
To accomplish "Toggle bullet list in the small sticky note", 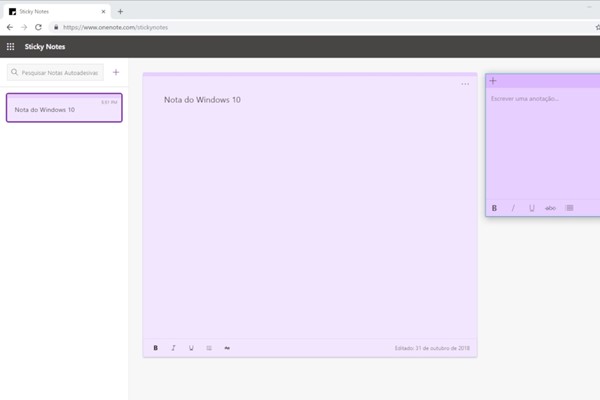I will (x=569, y=208).
